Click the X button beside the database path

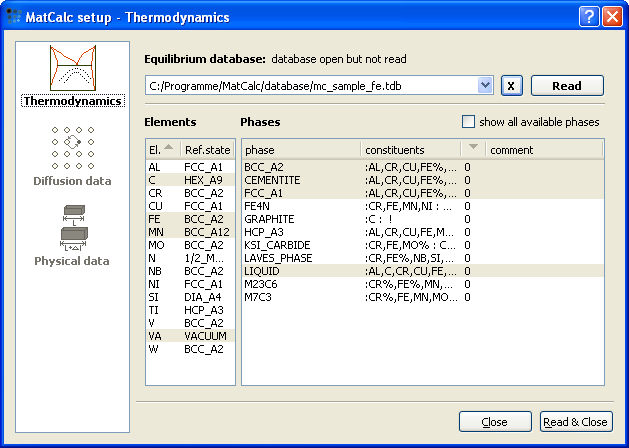(511, 86)
